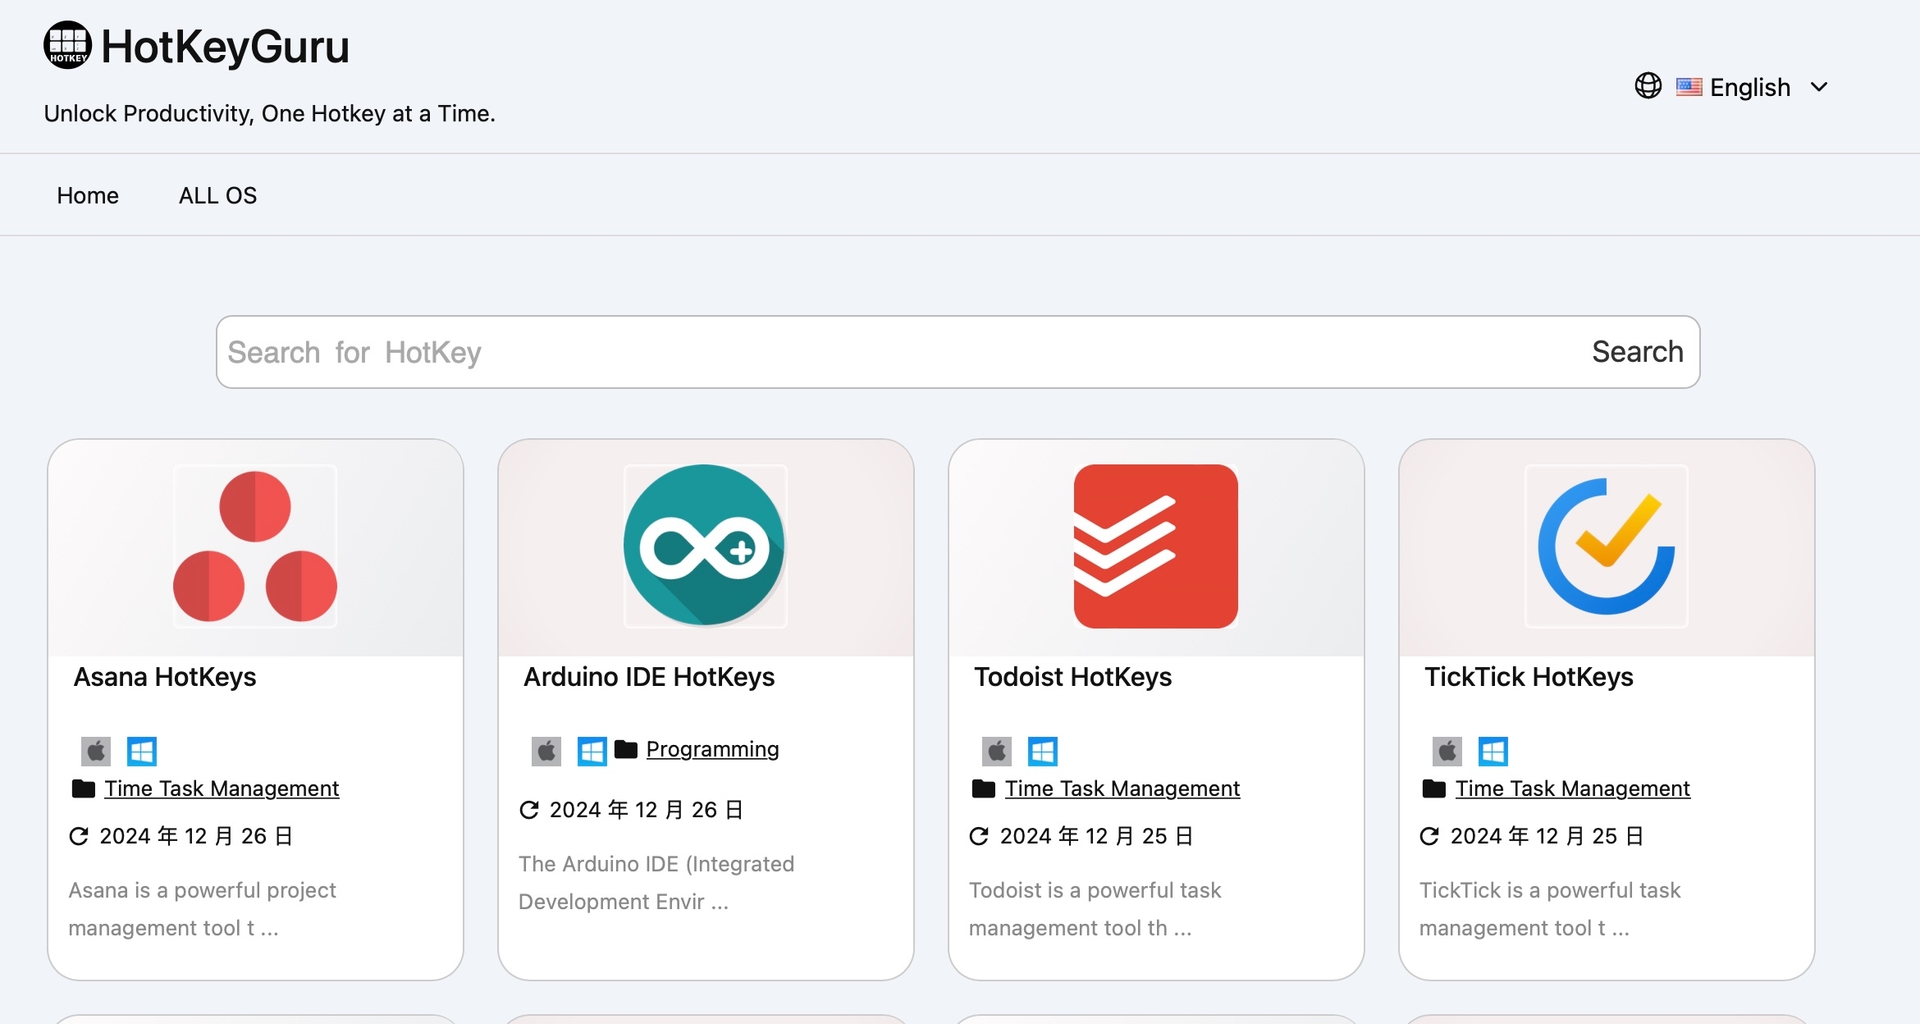Click folder icon beside Programming
This screenshot has width=1920, height=1024.
click(626, 749)
